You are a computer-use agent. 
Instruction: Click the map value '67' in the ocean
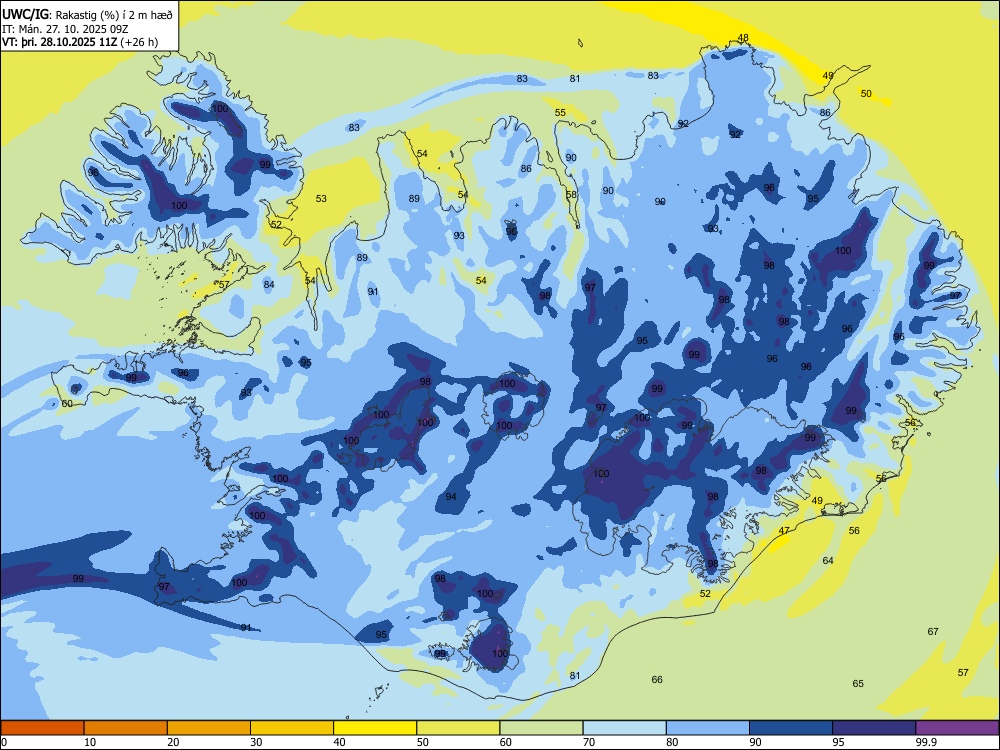(933, 631)
